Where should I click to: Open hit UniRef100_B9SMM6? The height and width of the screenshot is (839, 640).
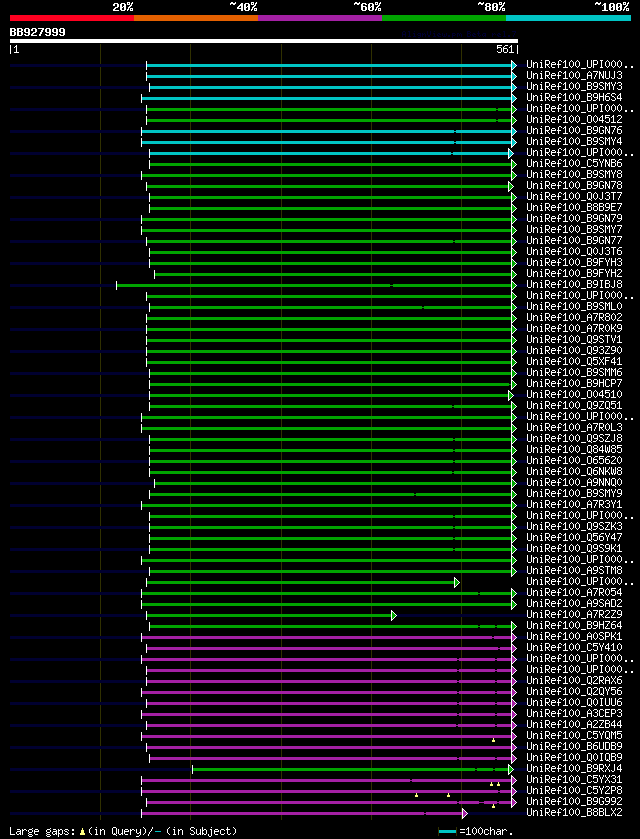(574, 373)
